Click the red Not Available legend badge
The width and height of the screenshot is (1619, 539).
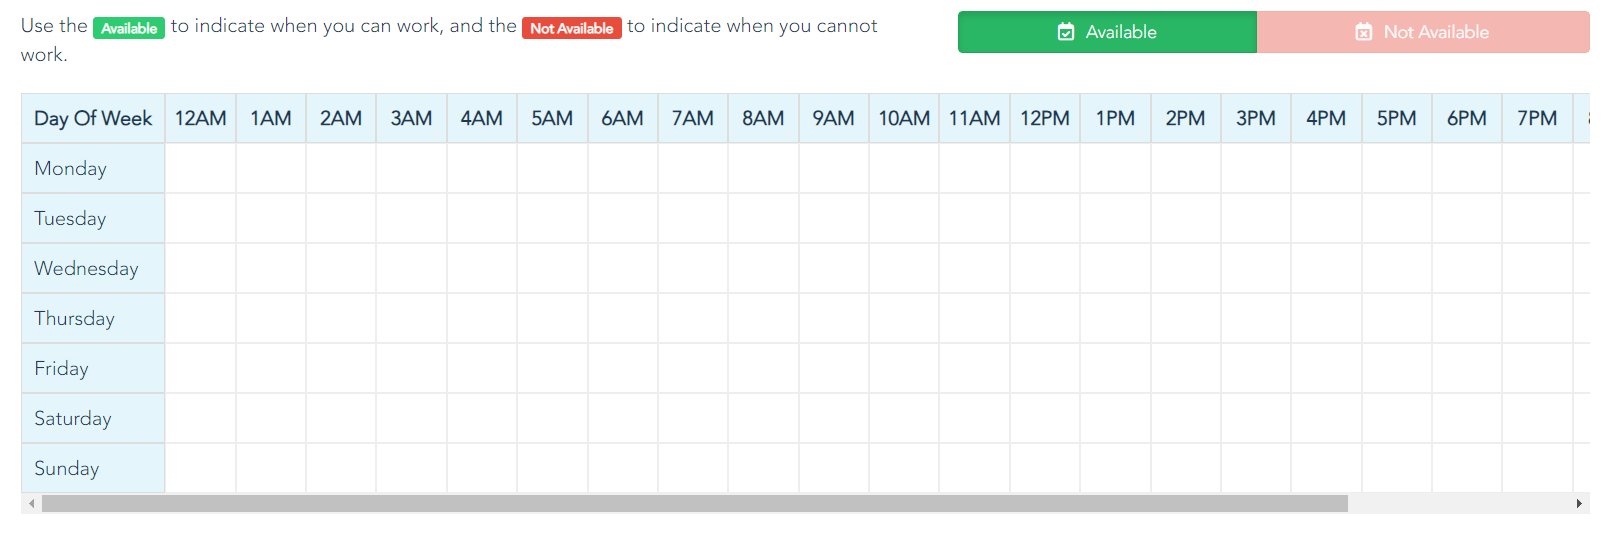pos(572,28)
